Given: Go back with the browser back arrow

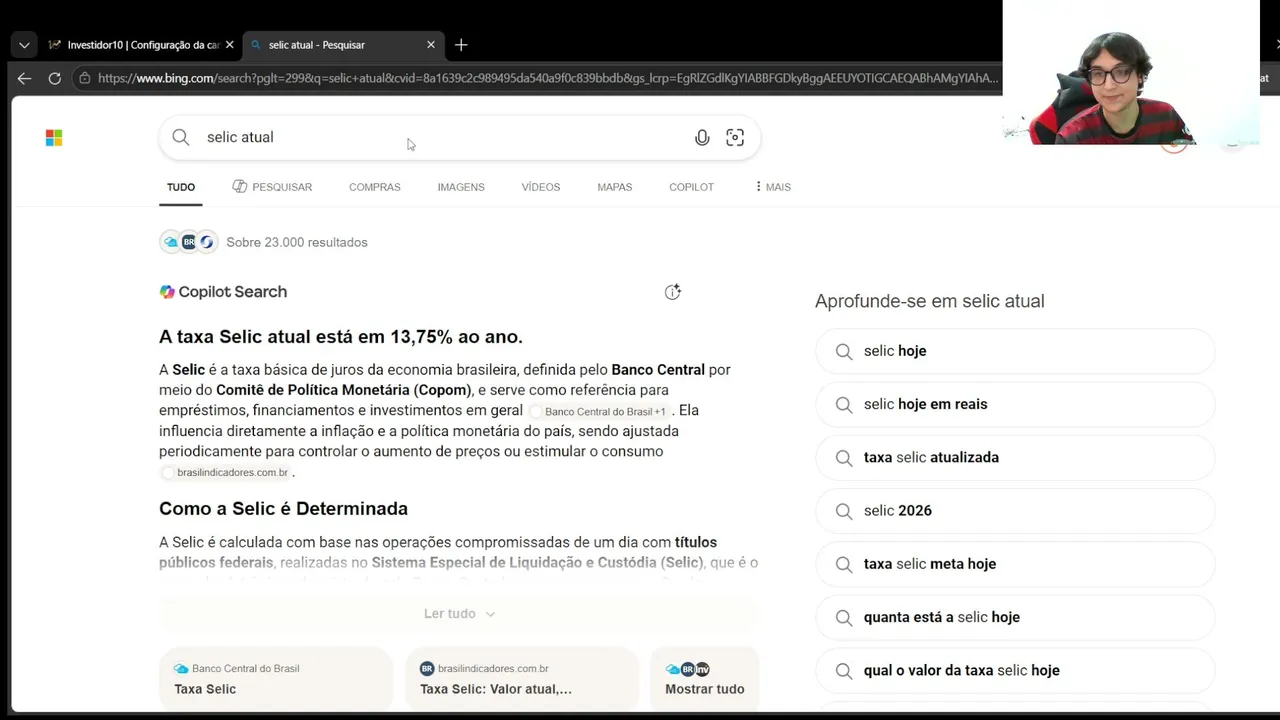Looking at the screenshot, I should click(x=24, y=78).
